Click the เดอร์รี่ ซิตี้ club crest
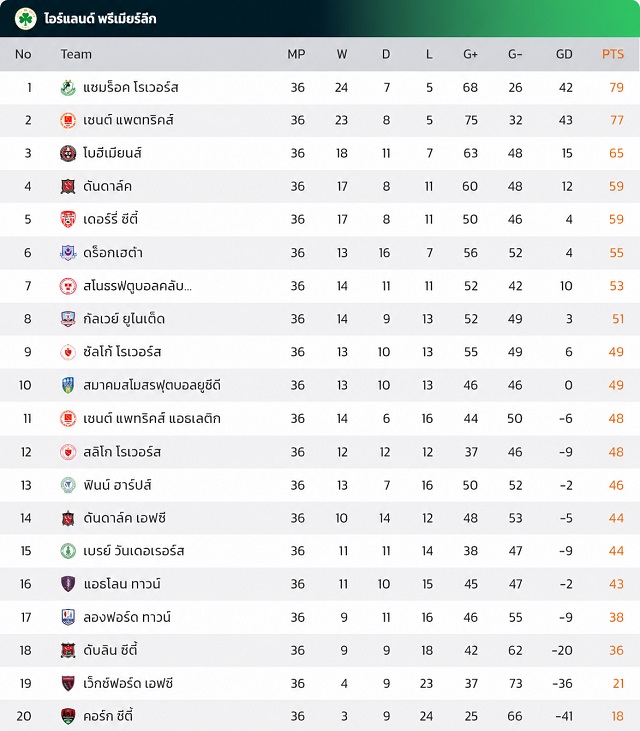 click(x=68, y=219)
